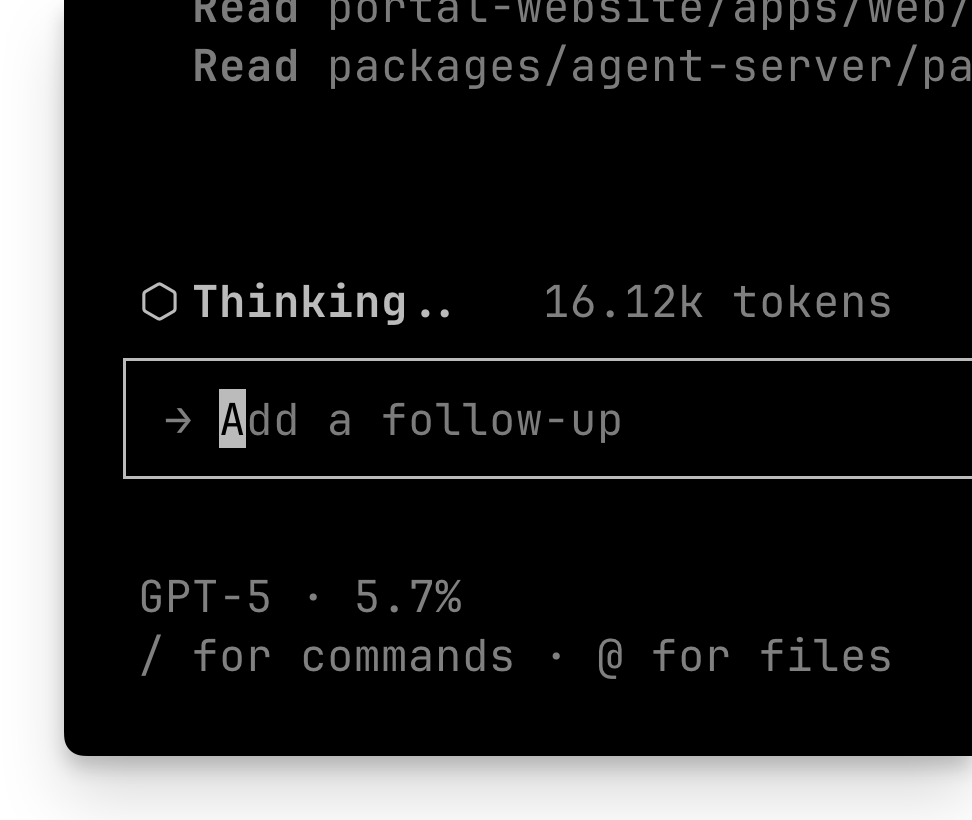Click the dot separator after GPT-5
The height and width of the screenshot is (820, 972).
pos(313,597)
